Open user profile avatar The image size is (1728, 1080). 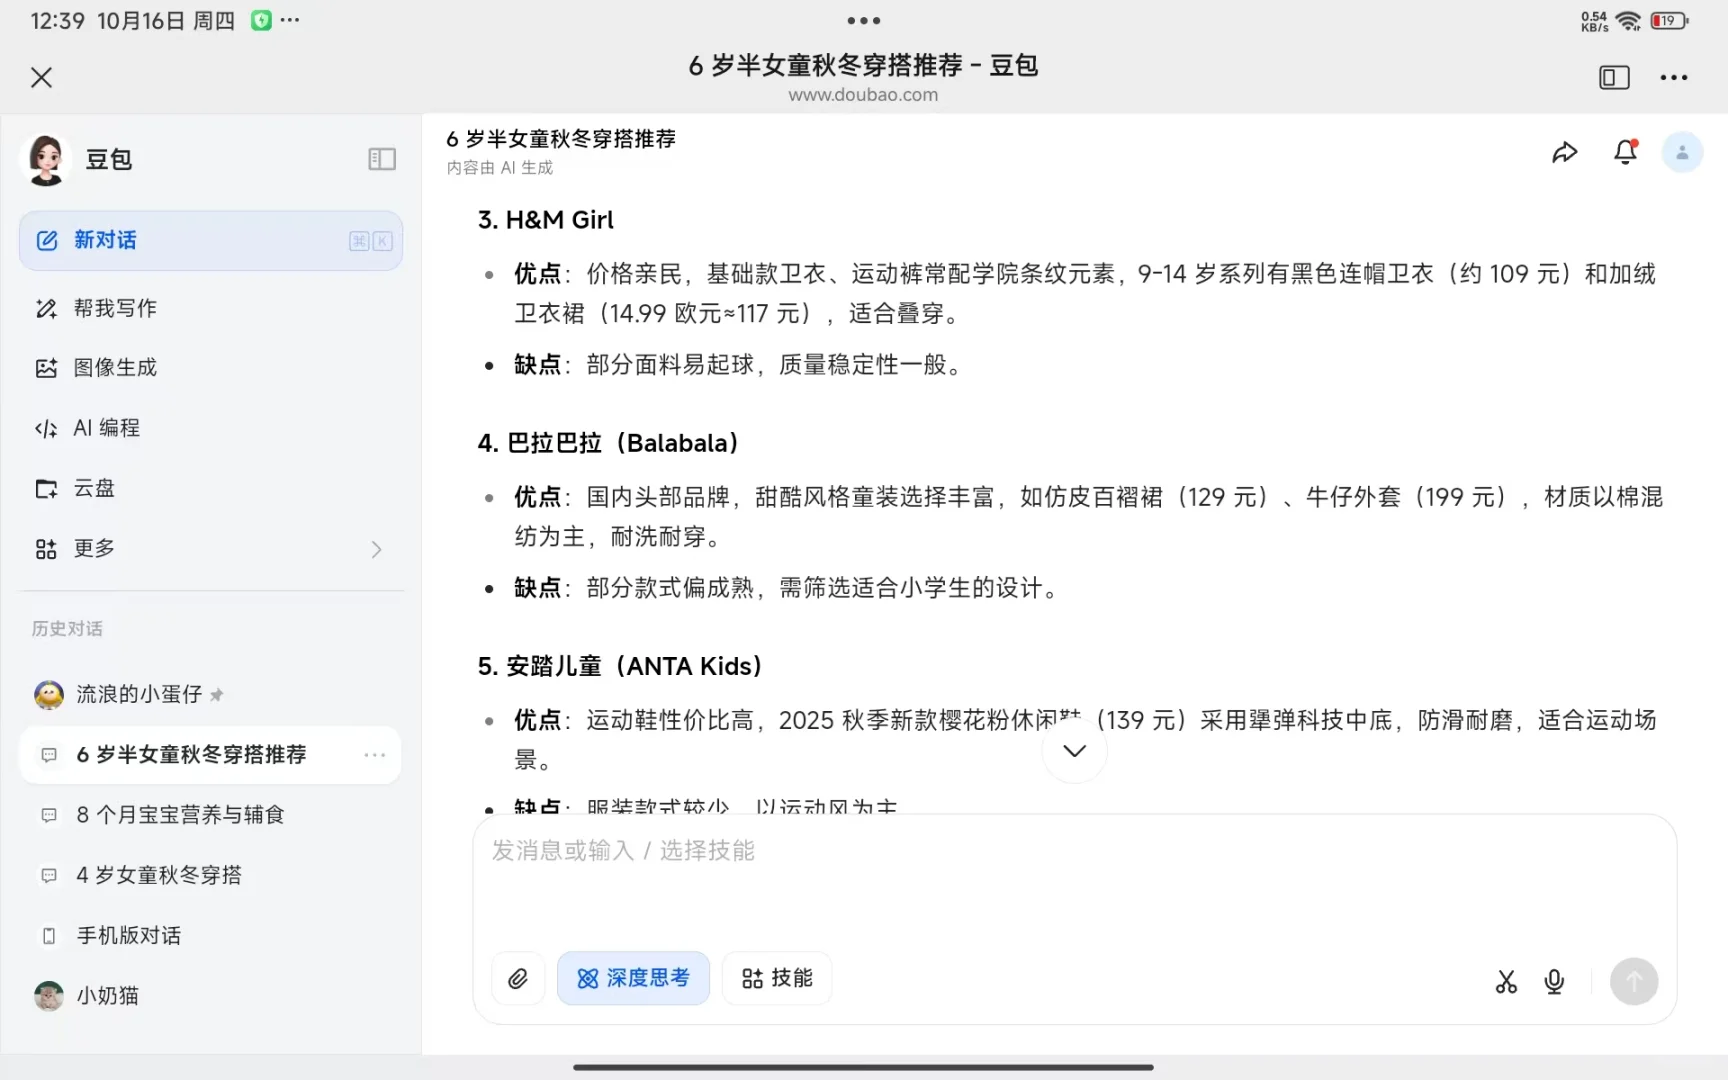1682,152
